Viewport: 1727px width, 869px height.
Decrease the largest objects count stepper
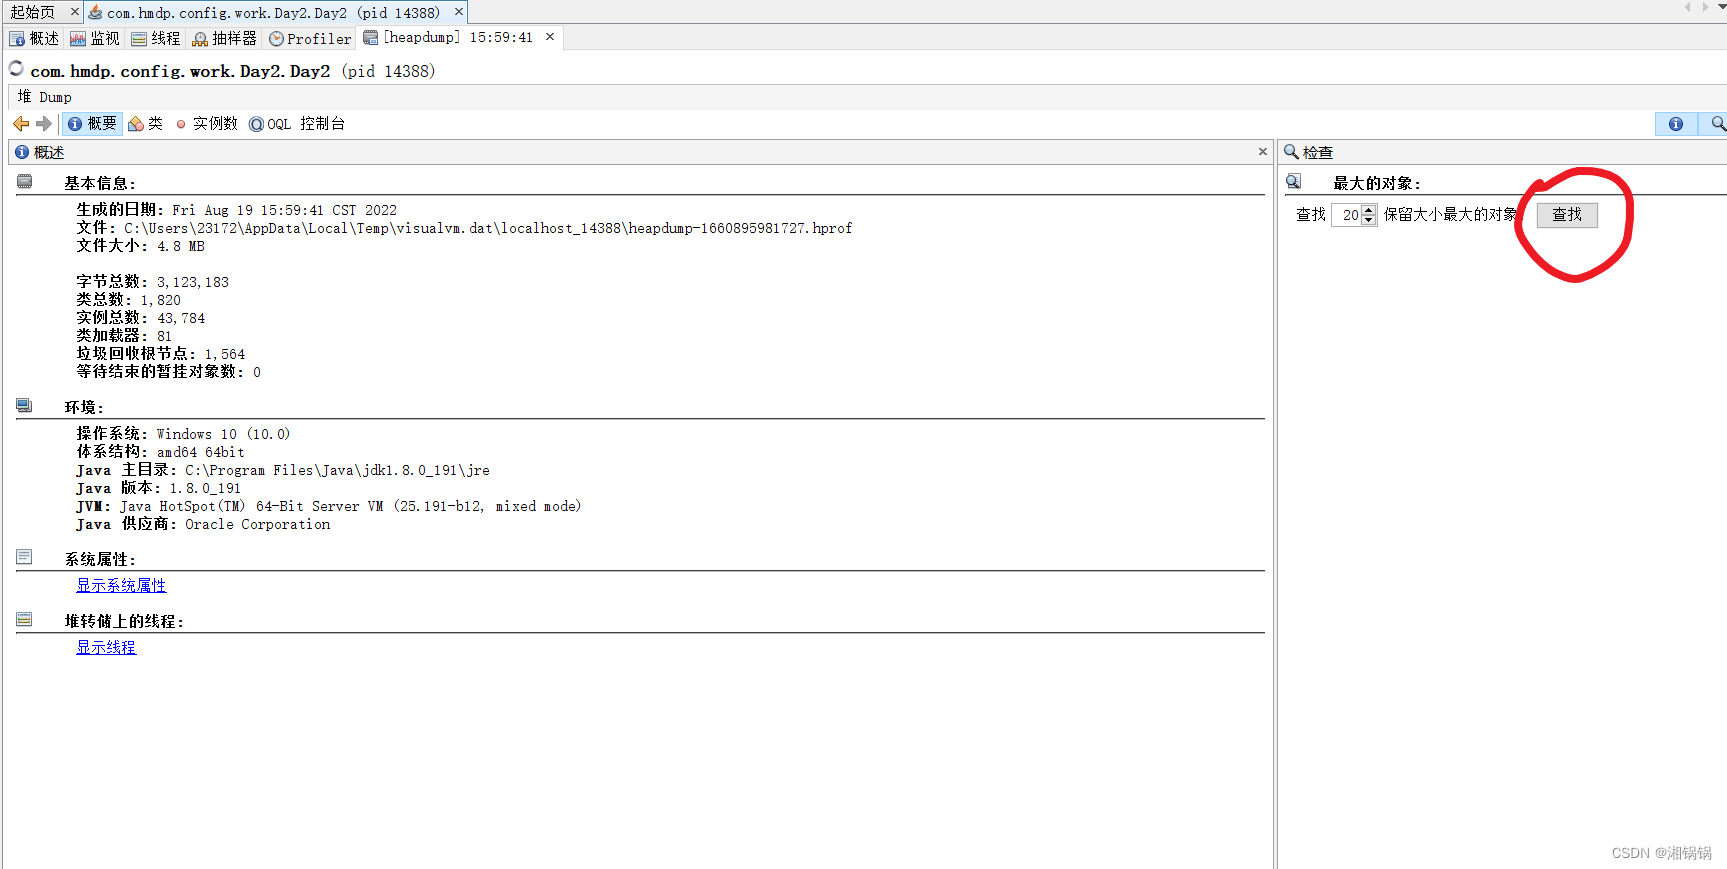tap(1369, 221)
